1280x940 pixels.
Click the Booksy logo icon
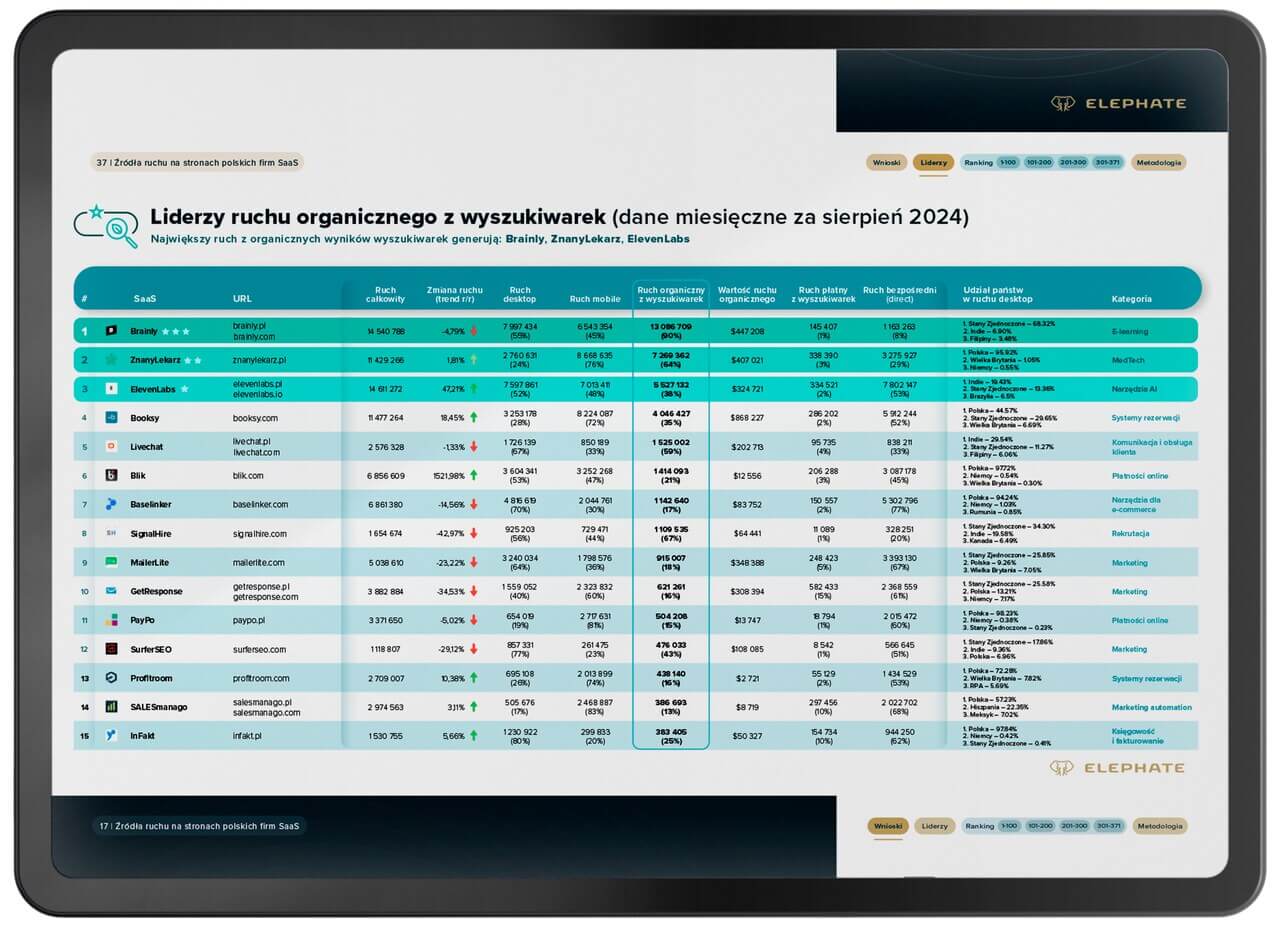[112, 417]
